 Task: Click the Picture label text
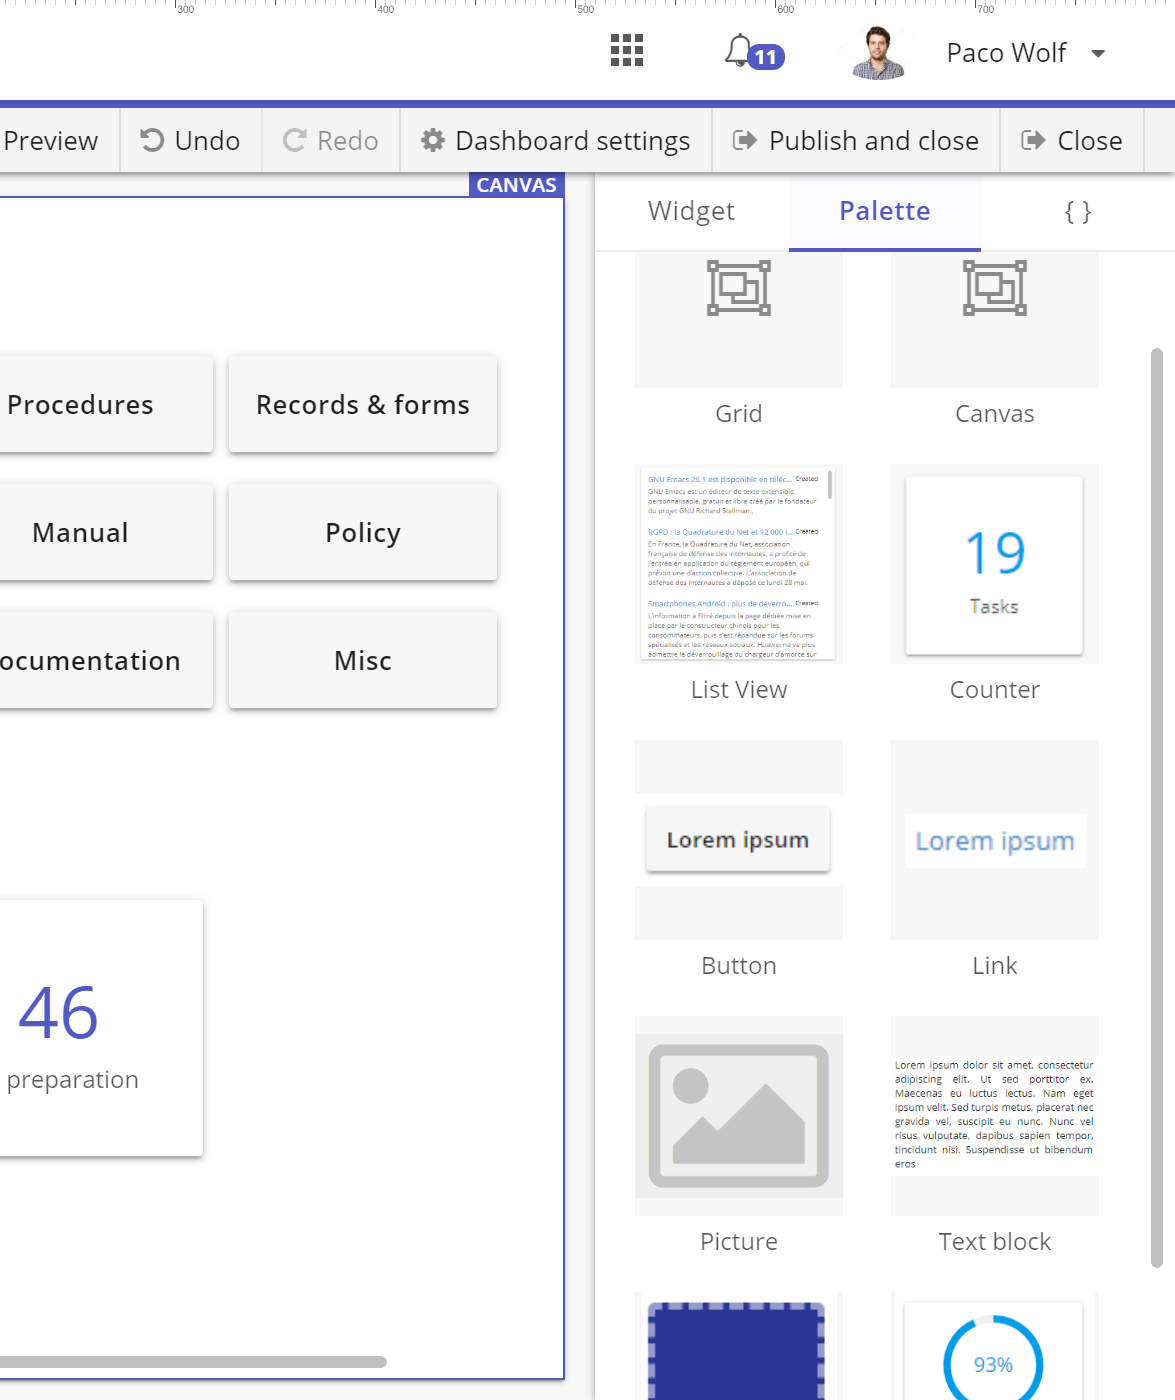[x=739, y=1242]
